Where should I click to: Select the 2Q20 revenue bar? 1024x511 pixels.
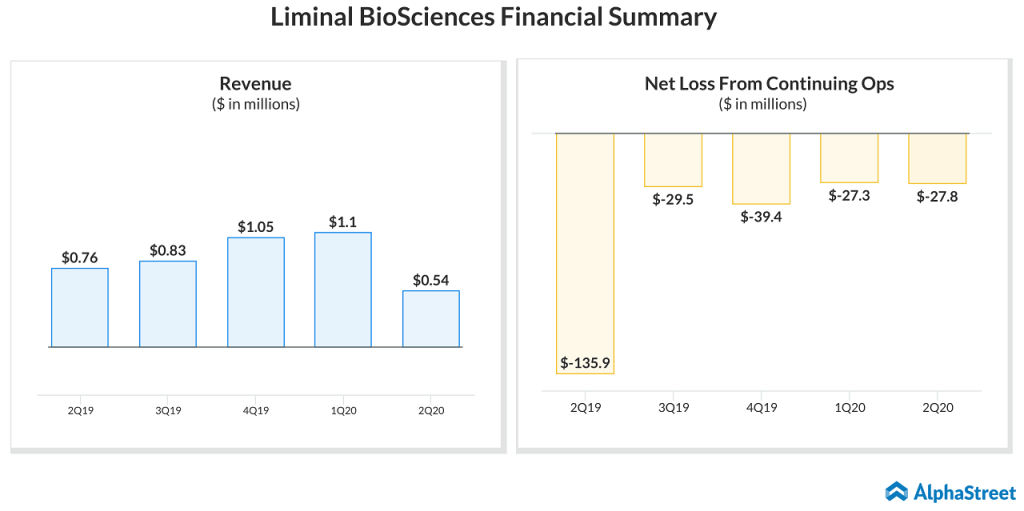tap(431, 319)
